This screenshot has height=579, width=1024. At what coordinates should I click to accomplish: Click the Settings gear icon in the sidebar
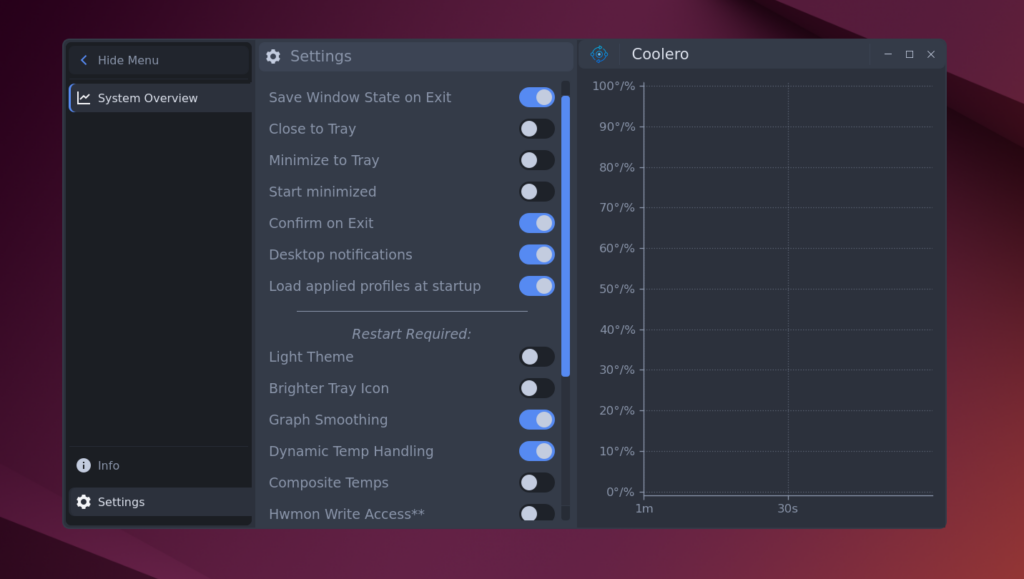[83, 502]
